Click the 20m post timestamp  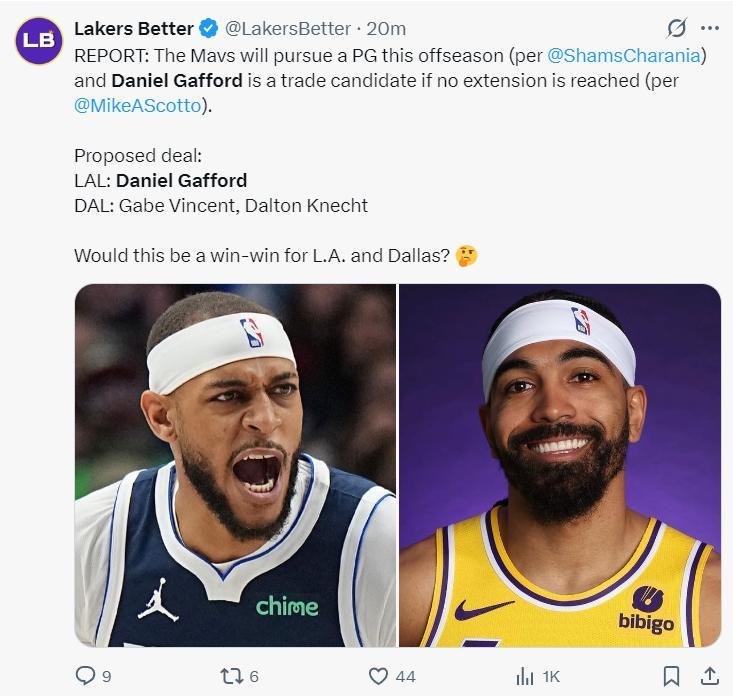[388, 28]
